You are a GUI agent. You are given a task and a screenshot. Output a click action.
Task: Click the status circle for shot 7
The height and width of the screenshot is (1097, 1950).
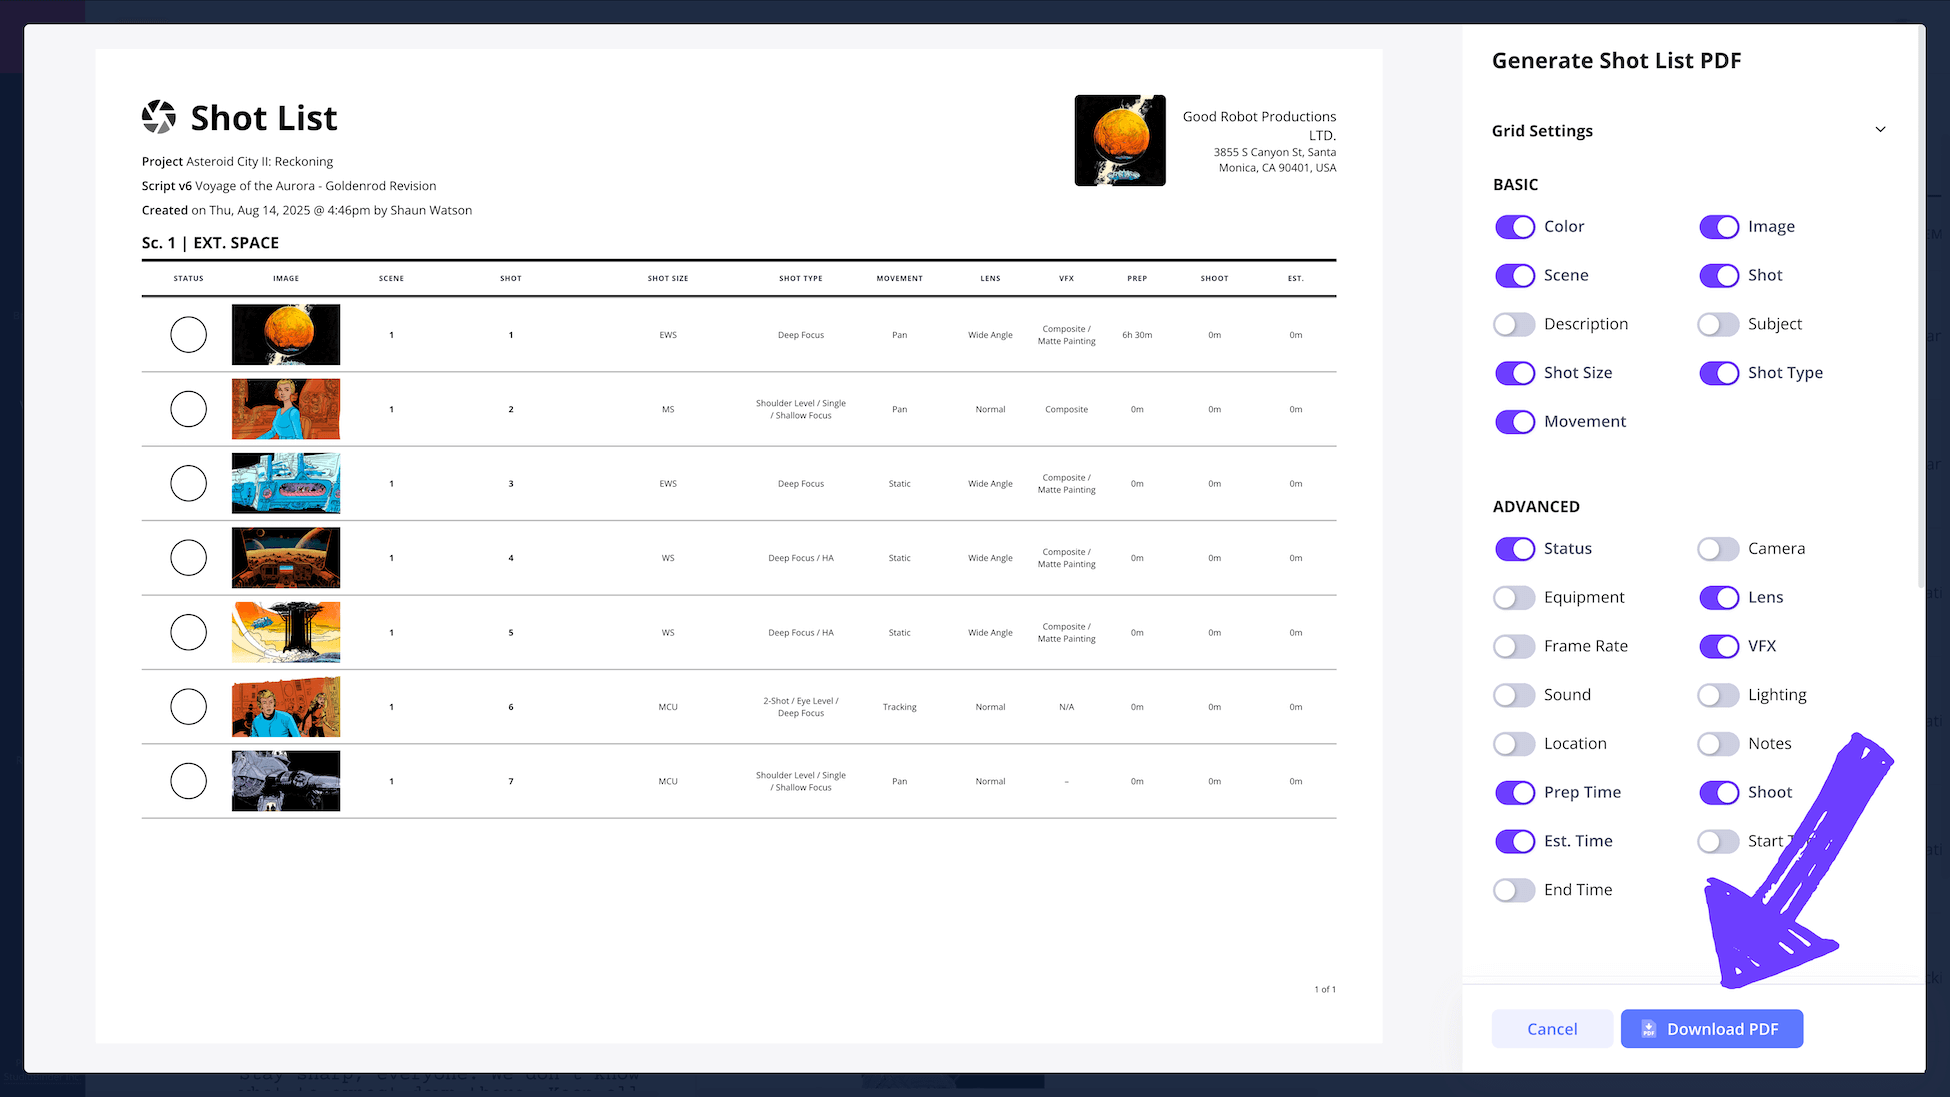(x=188, y=781)
